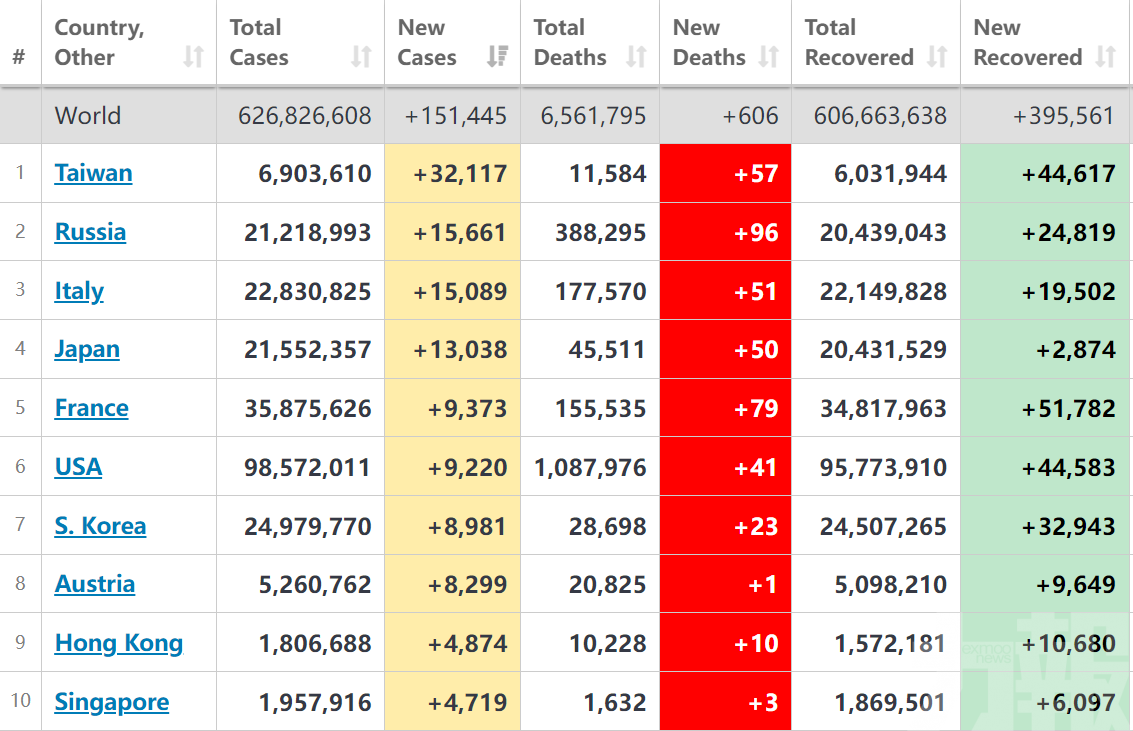The image size is (1133, 731).
Task: Open the USA country link
Action: [78, 467]
